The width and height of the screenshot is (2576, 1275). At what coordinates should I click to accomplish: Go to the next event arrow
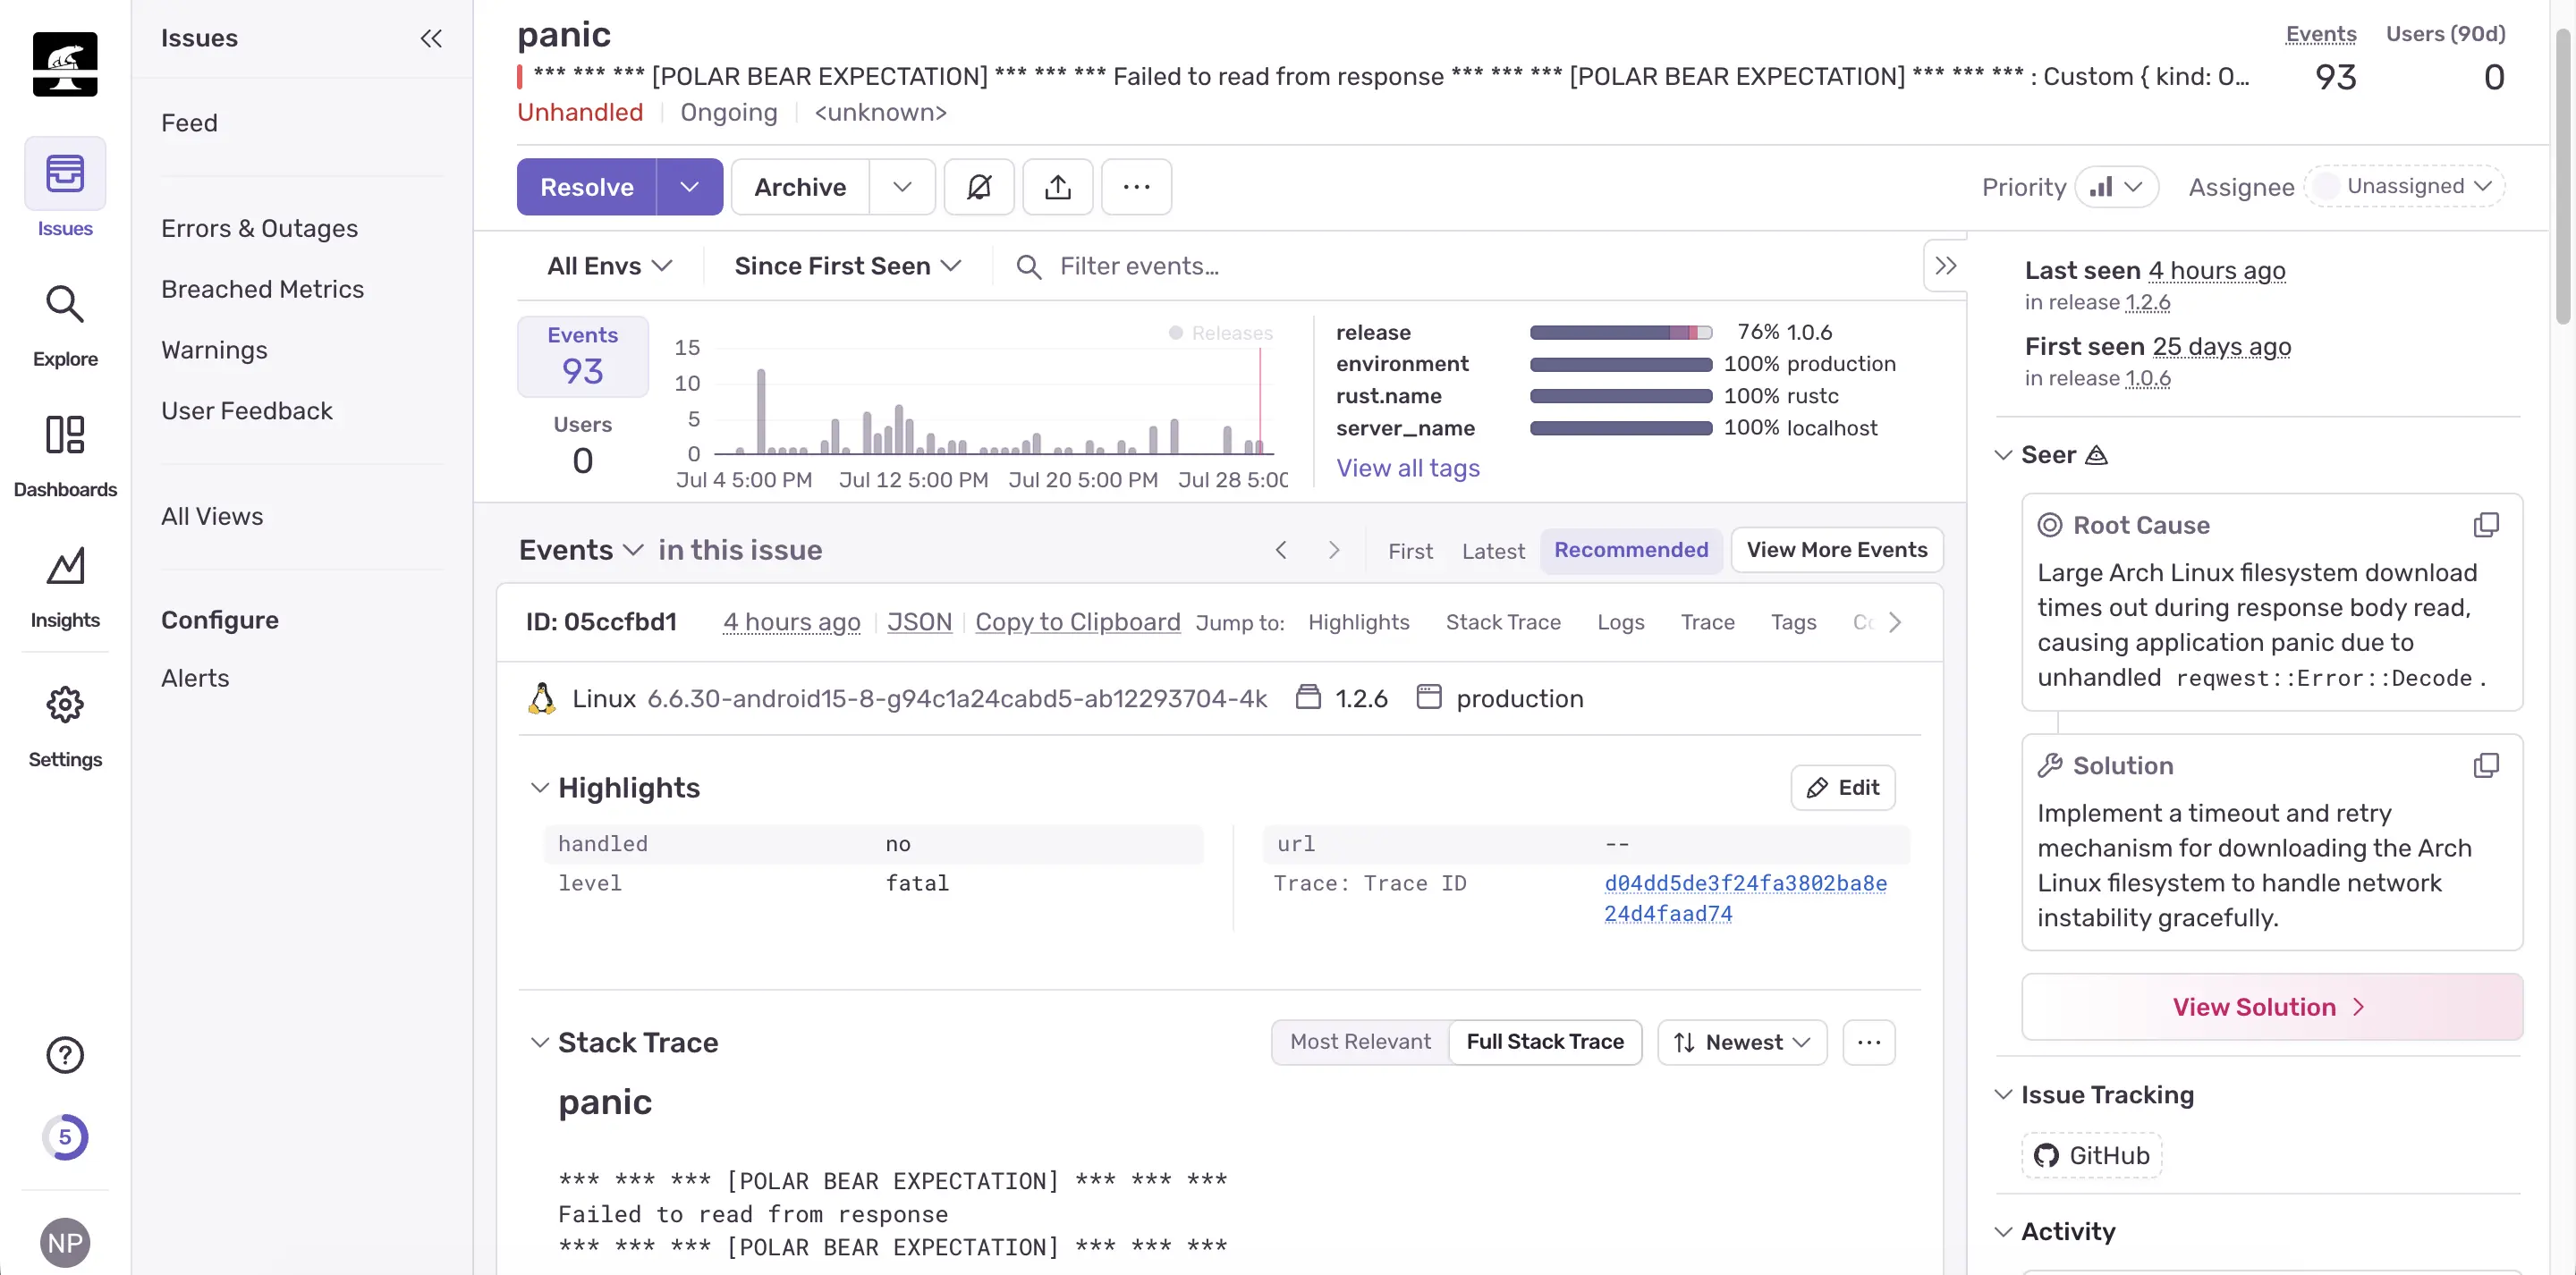[x=1333, y=550]
